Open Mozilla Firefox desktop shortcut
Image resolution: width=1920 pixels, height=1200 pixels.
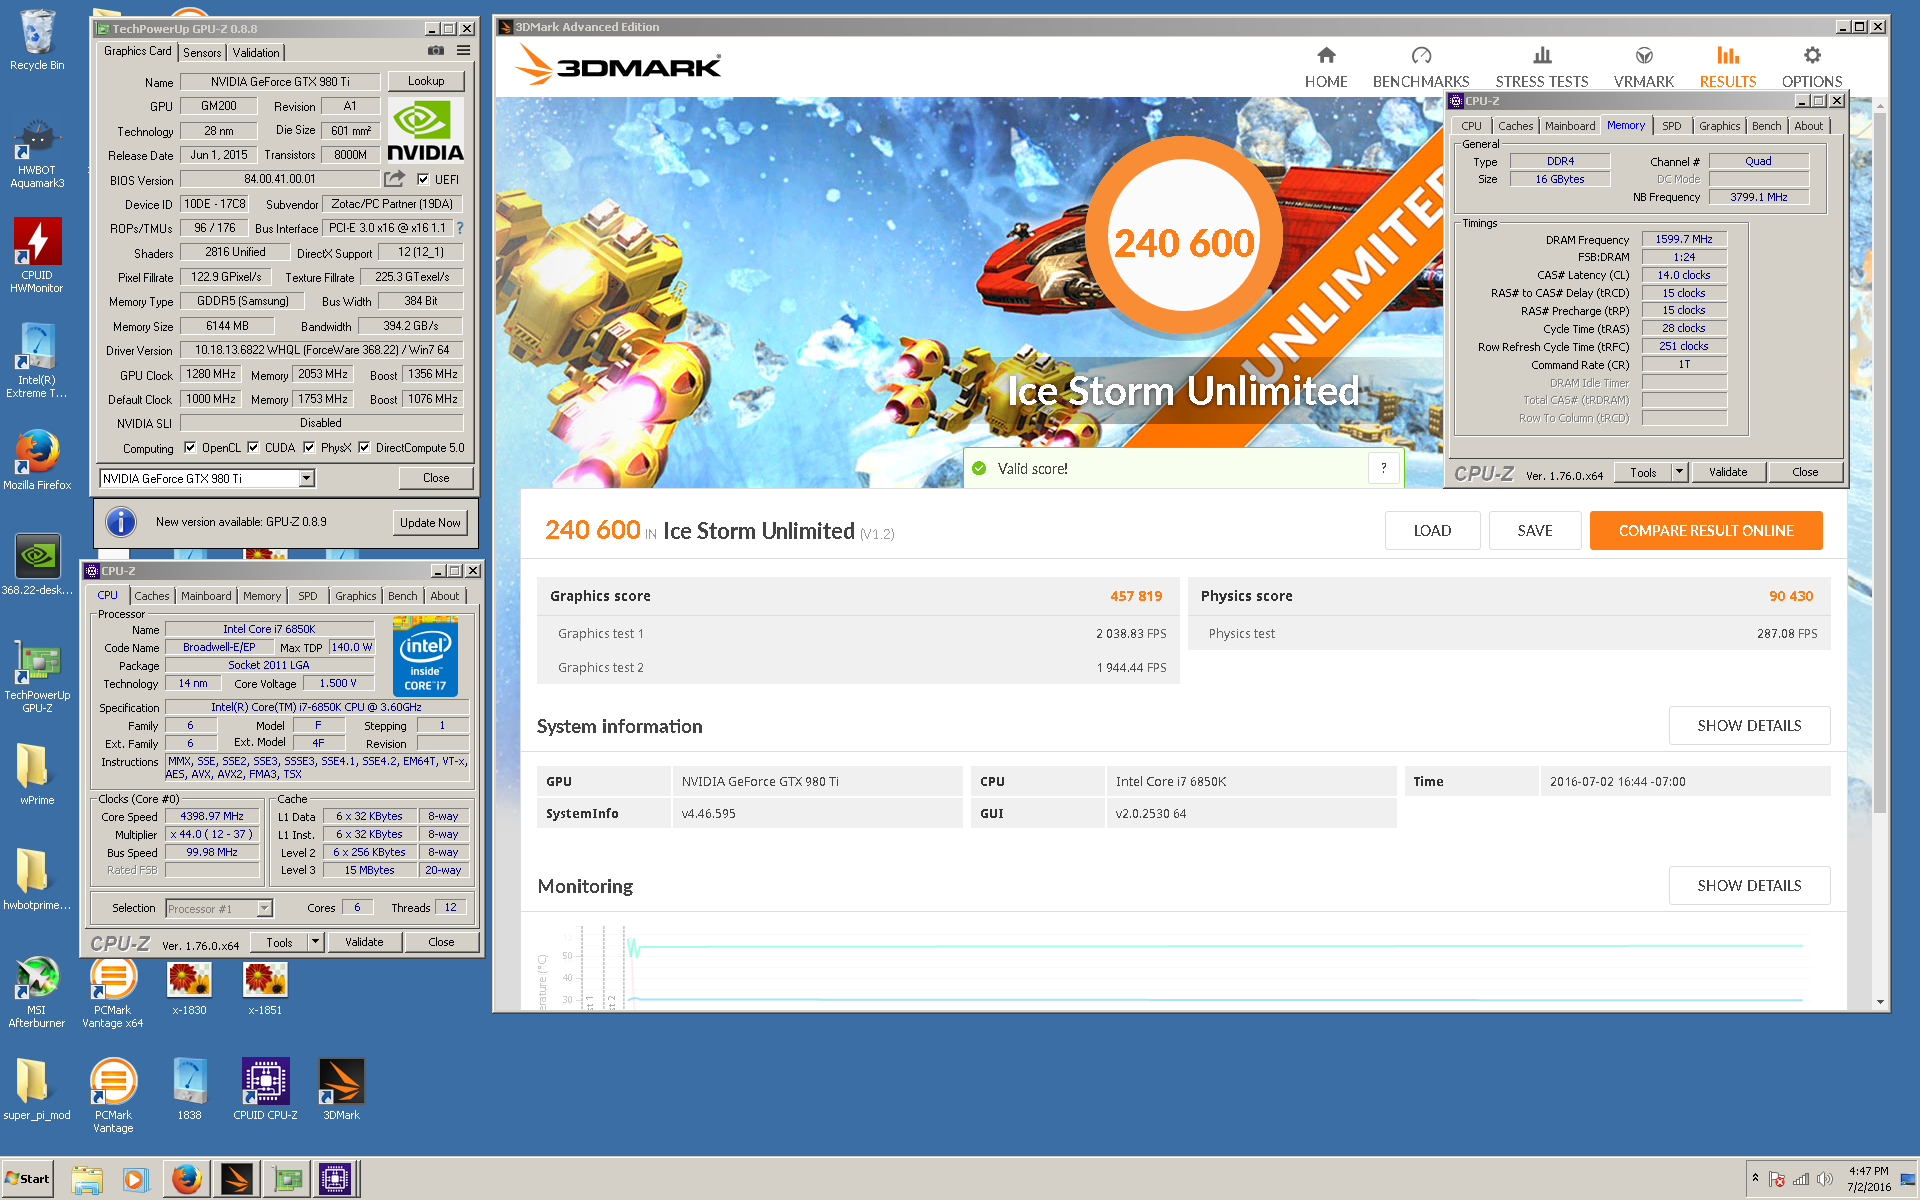point(37,460)
